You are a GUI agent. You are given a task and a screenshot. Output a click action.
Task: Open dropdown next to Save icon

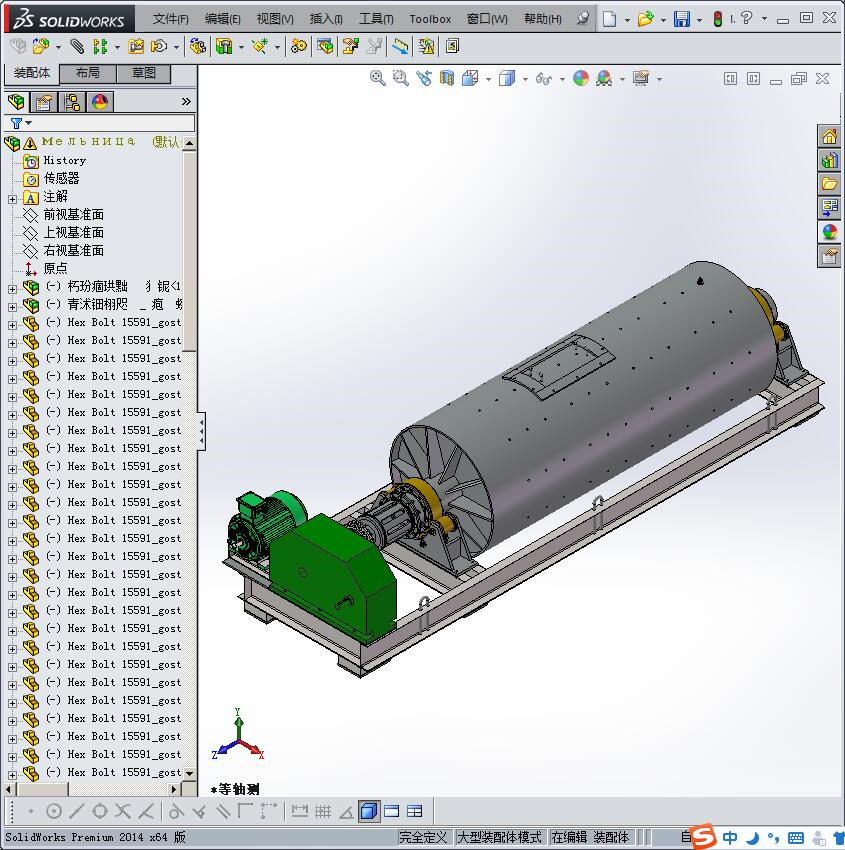[x=699, y=20]
